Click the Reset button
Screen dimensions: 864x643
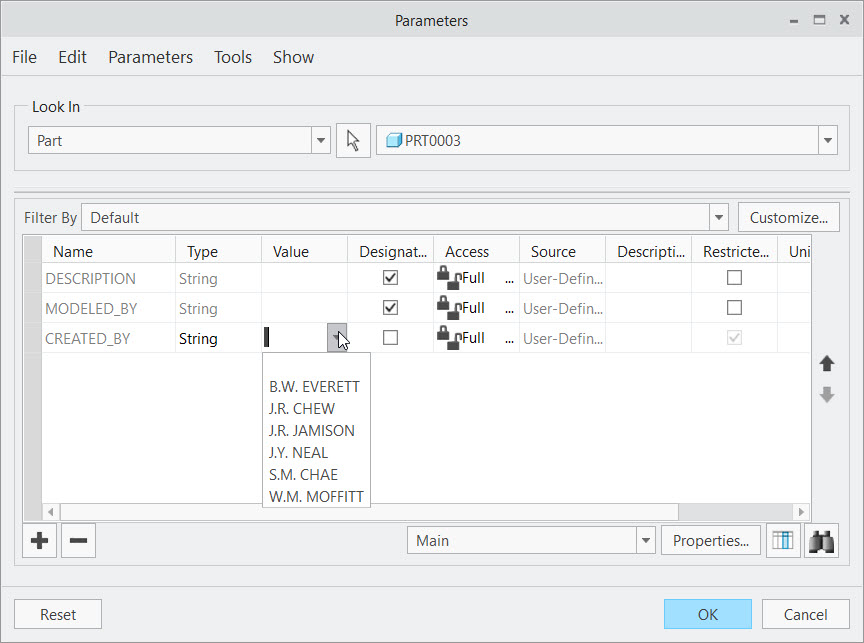(x=57, y=614)
